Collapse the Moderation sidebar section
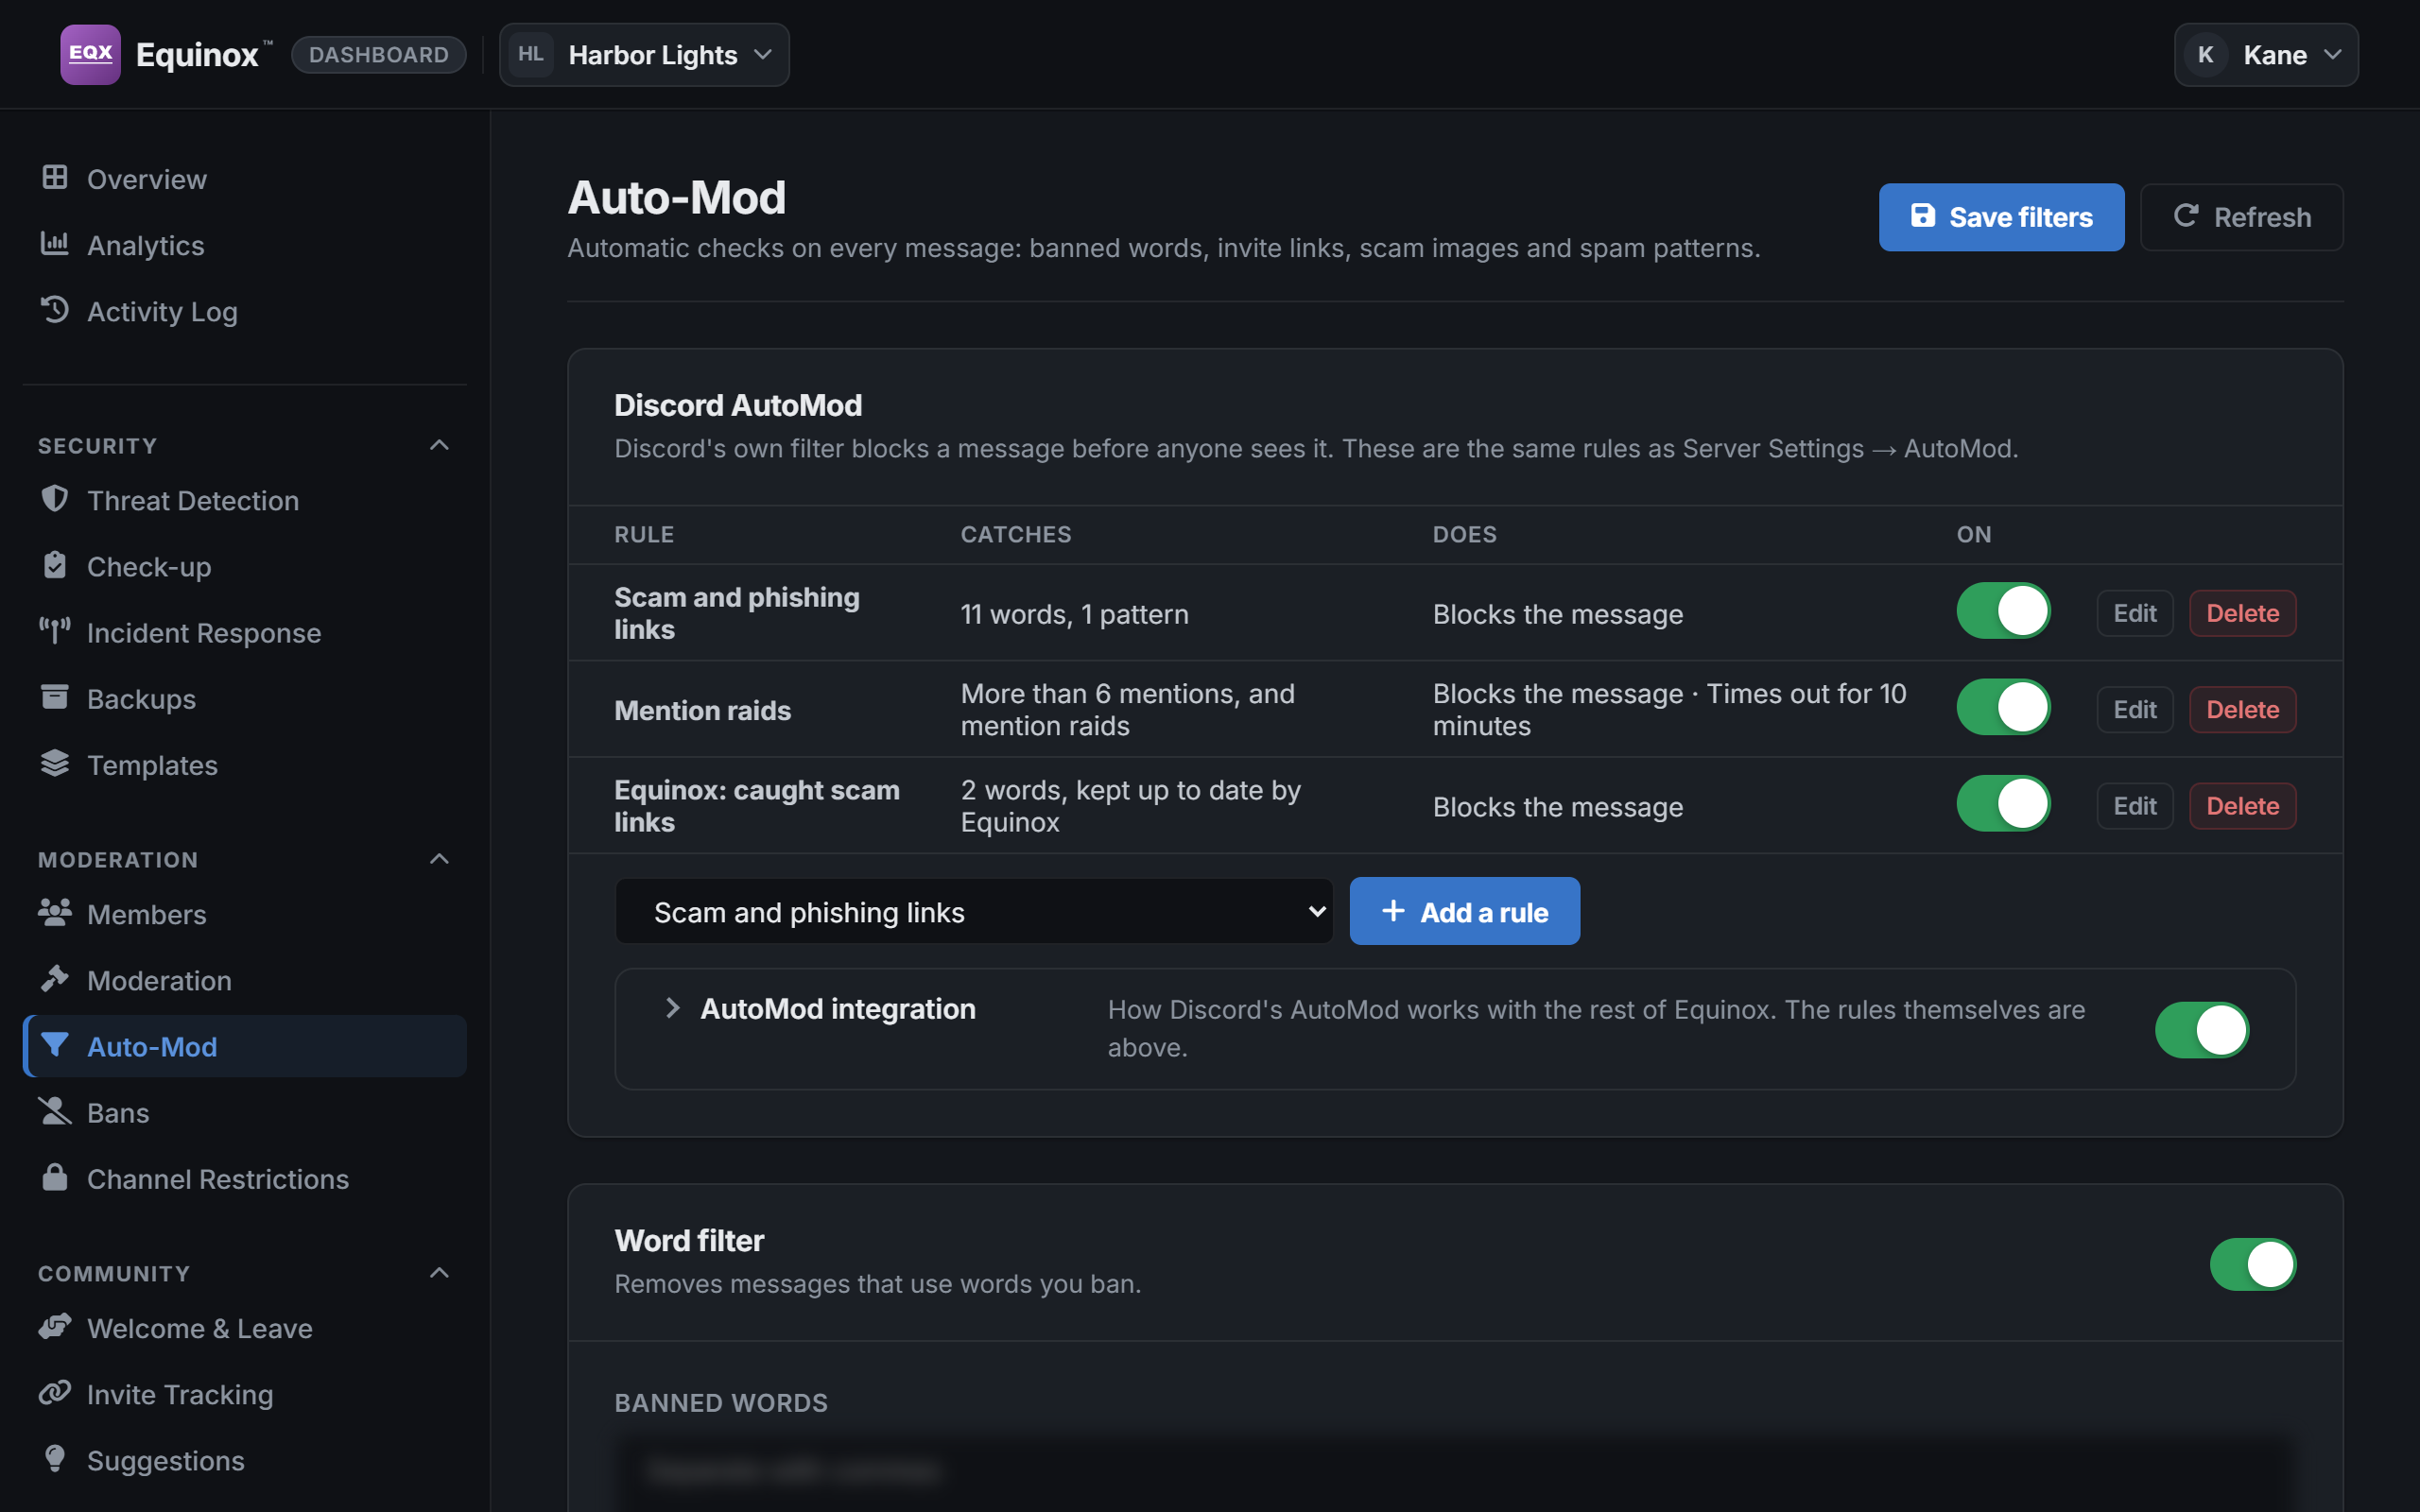Viewport: 2420px width, 1512px height. (439, 859)
